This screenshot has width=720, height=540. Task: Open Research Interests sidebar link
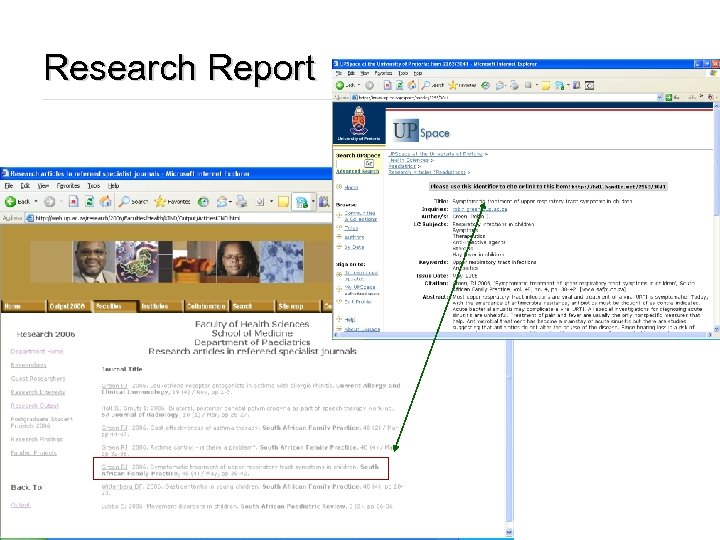[x=38, y=392]
